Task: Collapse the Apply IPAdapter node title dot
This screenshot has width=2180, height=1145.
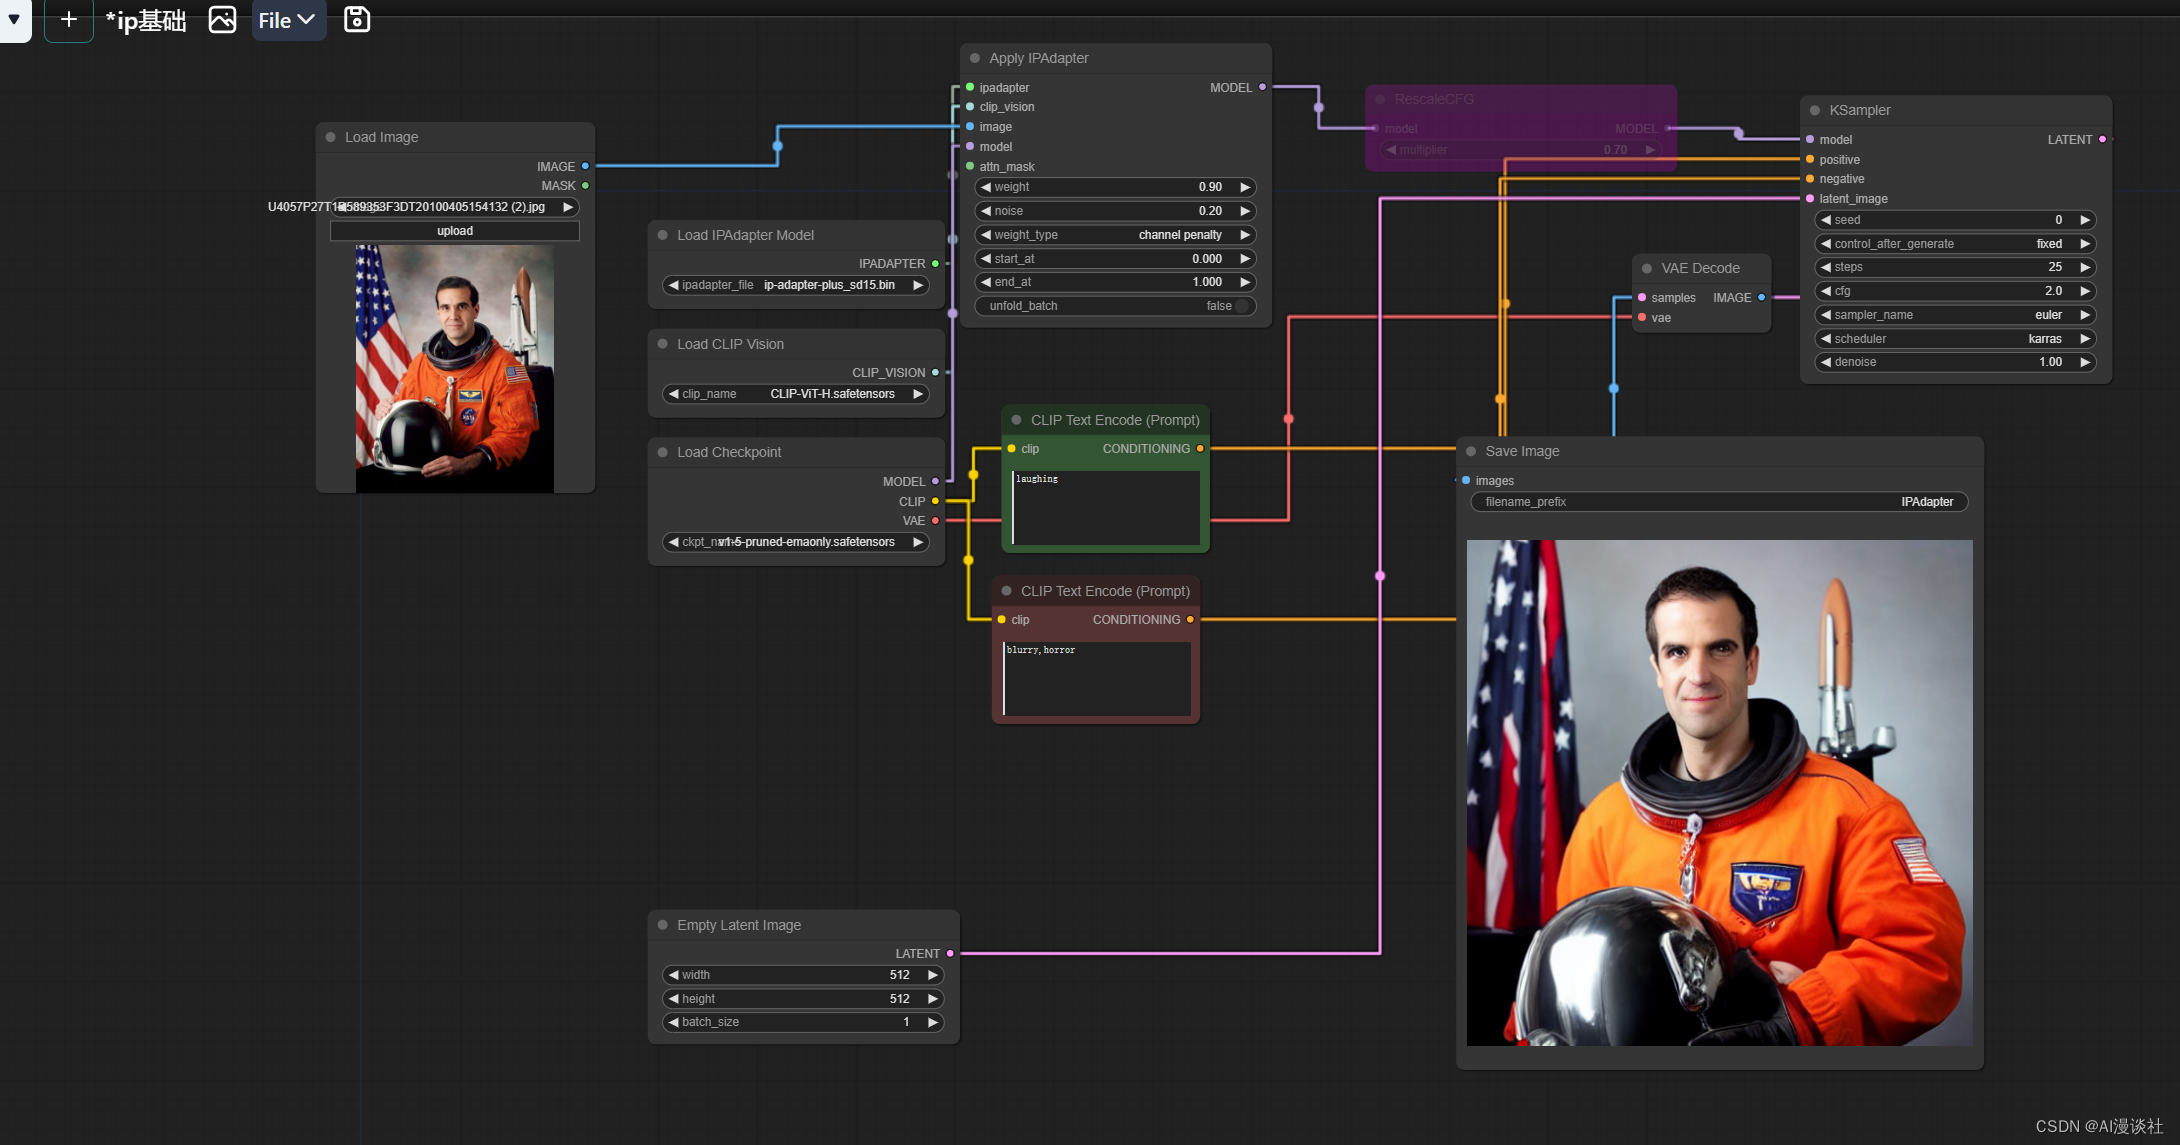Action: (975, 58)
